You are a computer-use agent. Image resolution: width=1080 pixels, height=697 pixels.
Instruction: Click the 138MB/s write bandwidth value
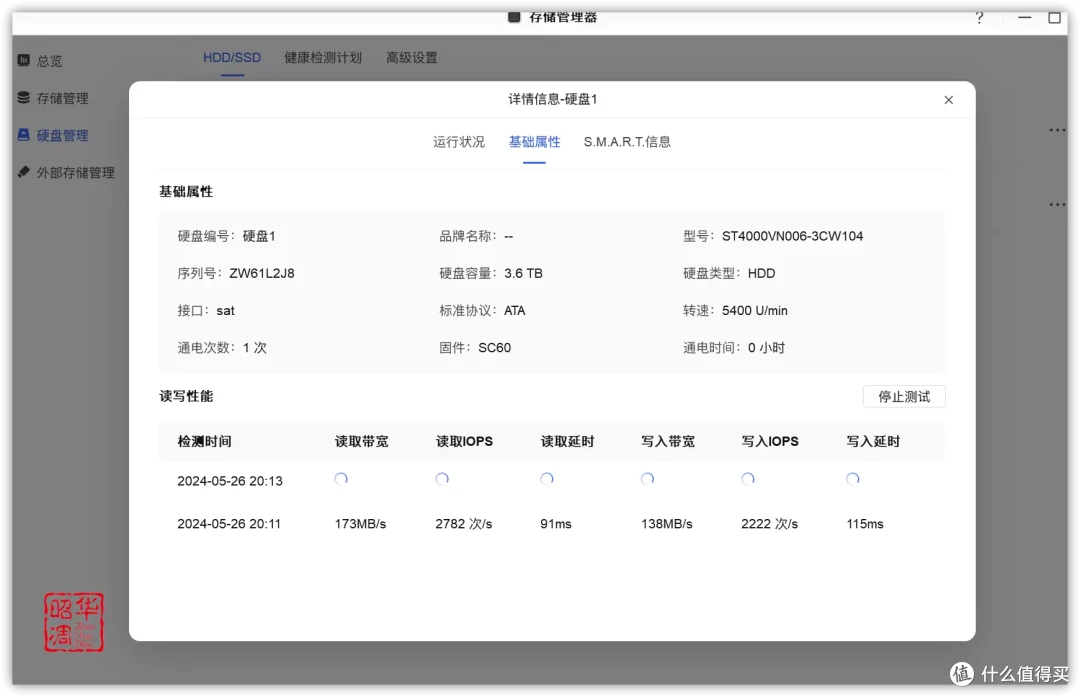(x=667, y=523)
